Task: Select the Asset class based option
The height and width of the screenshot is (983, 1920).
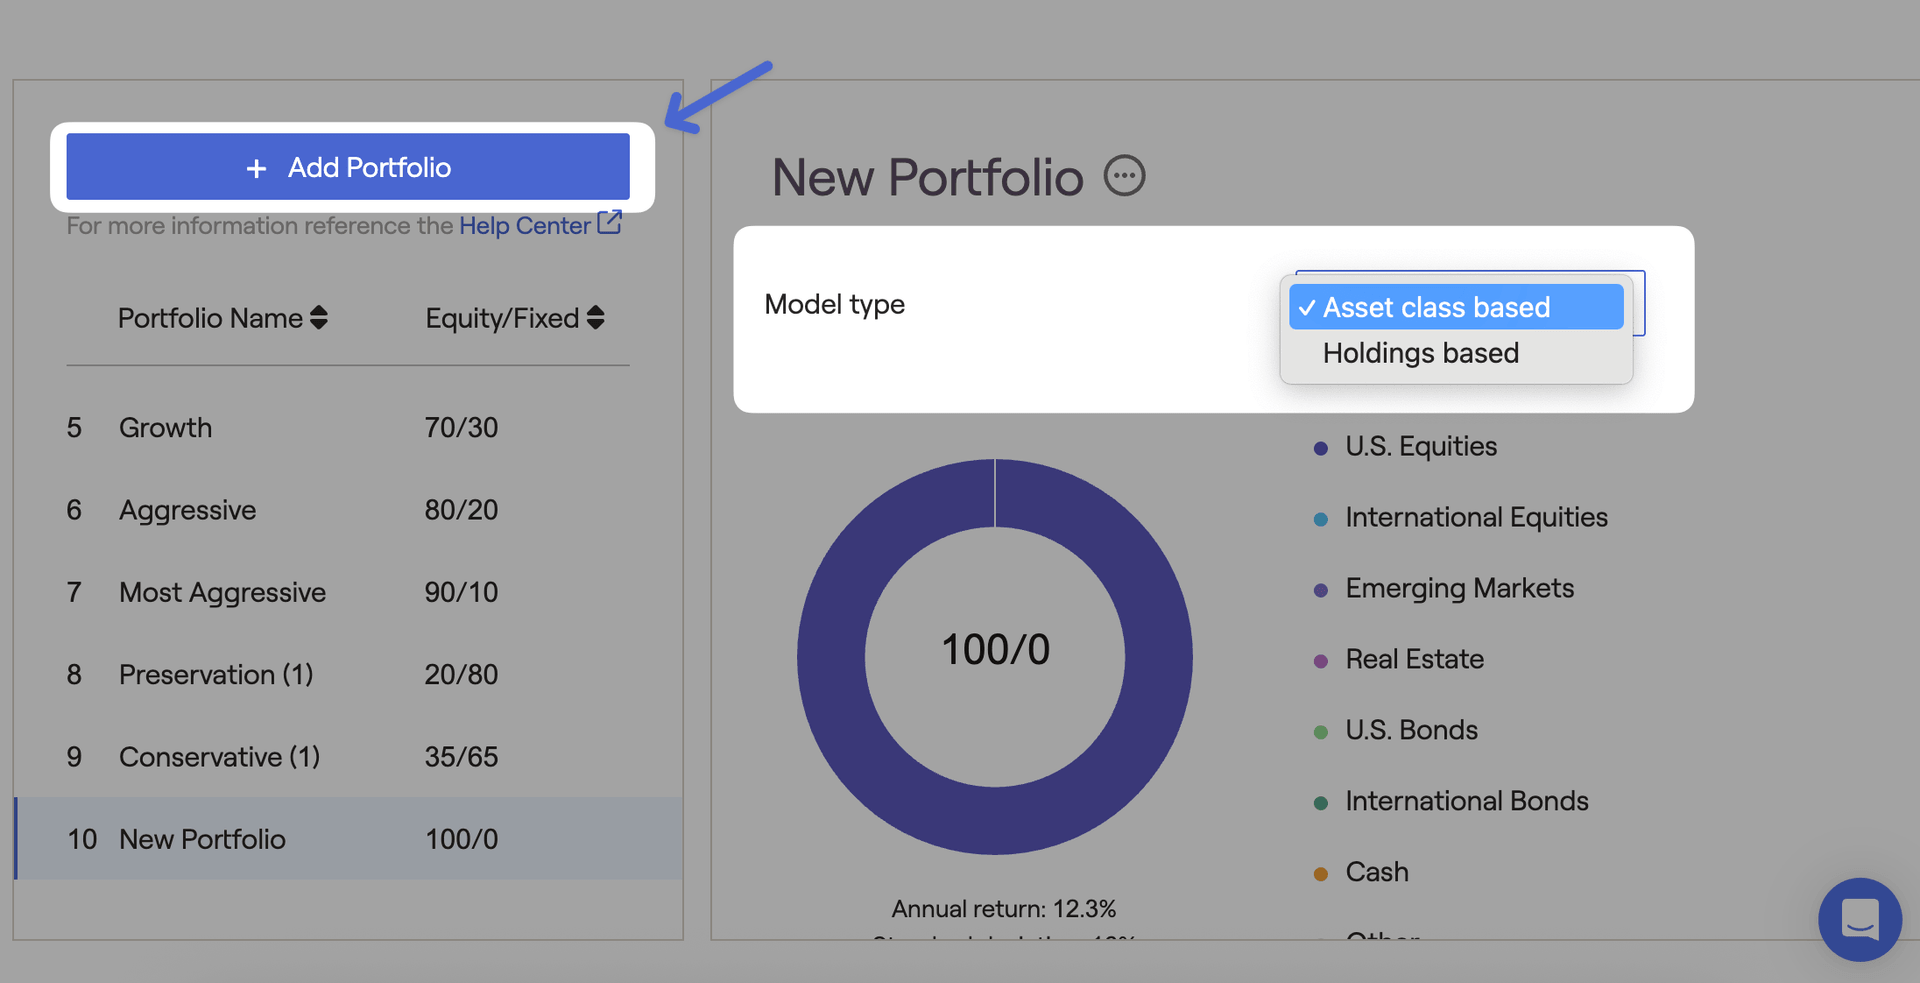Action: 1455,307
